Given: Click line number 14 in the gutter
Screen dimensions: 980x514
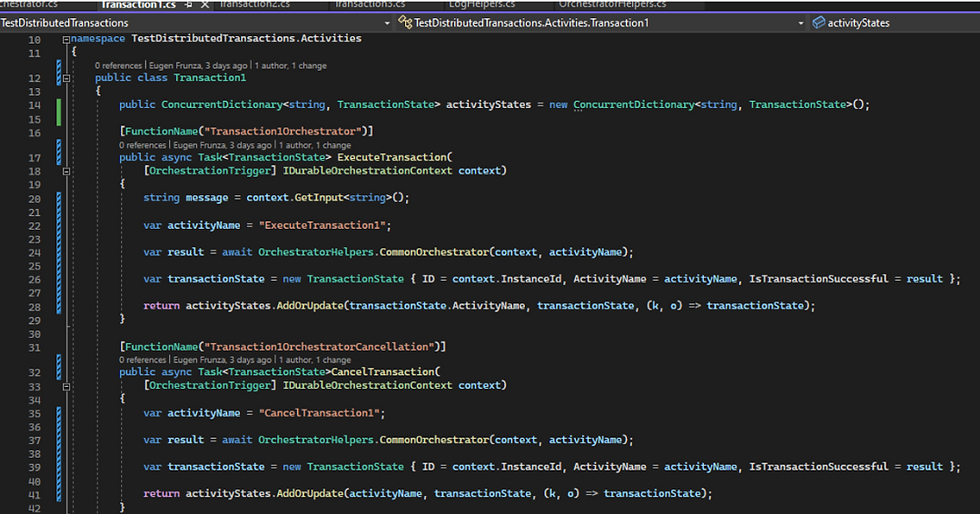Looking at the screenshot, I should click(x=34, y=106).
